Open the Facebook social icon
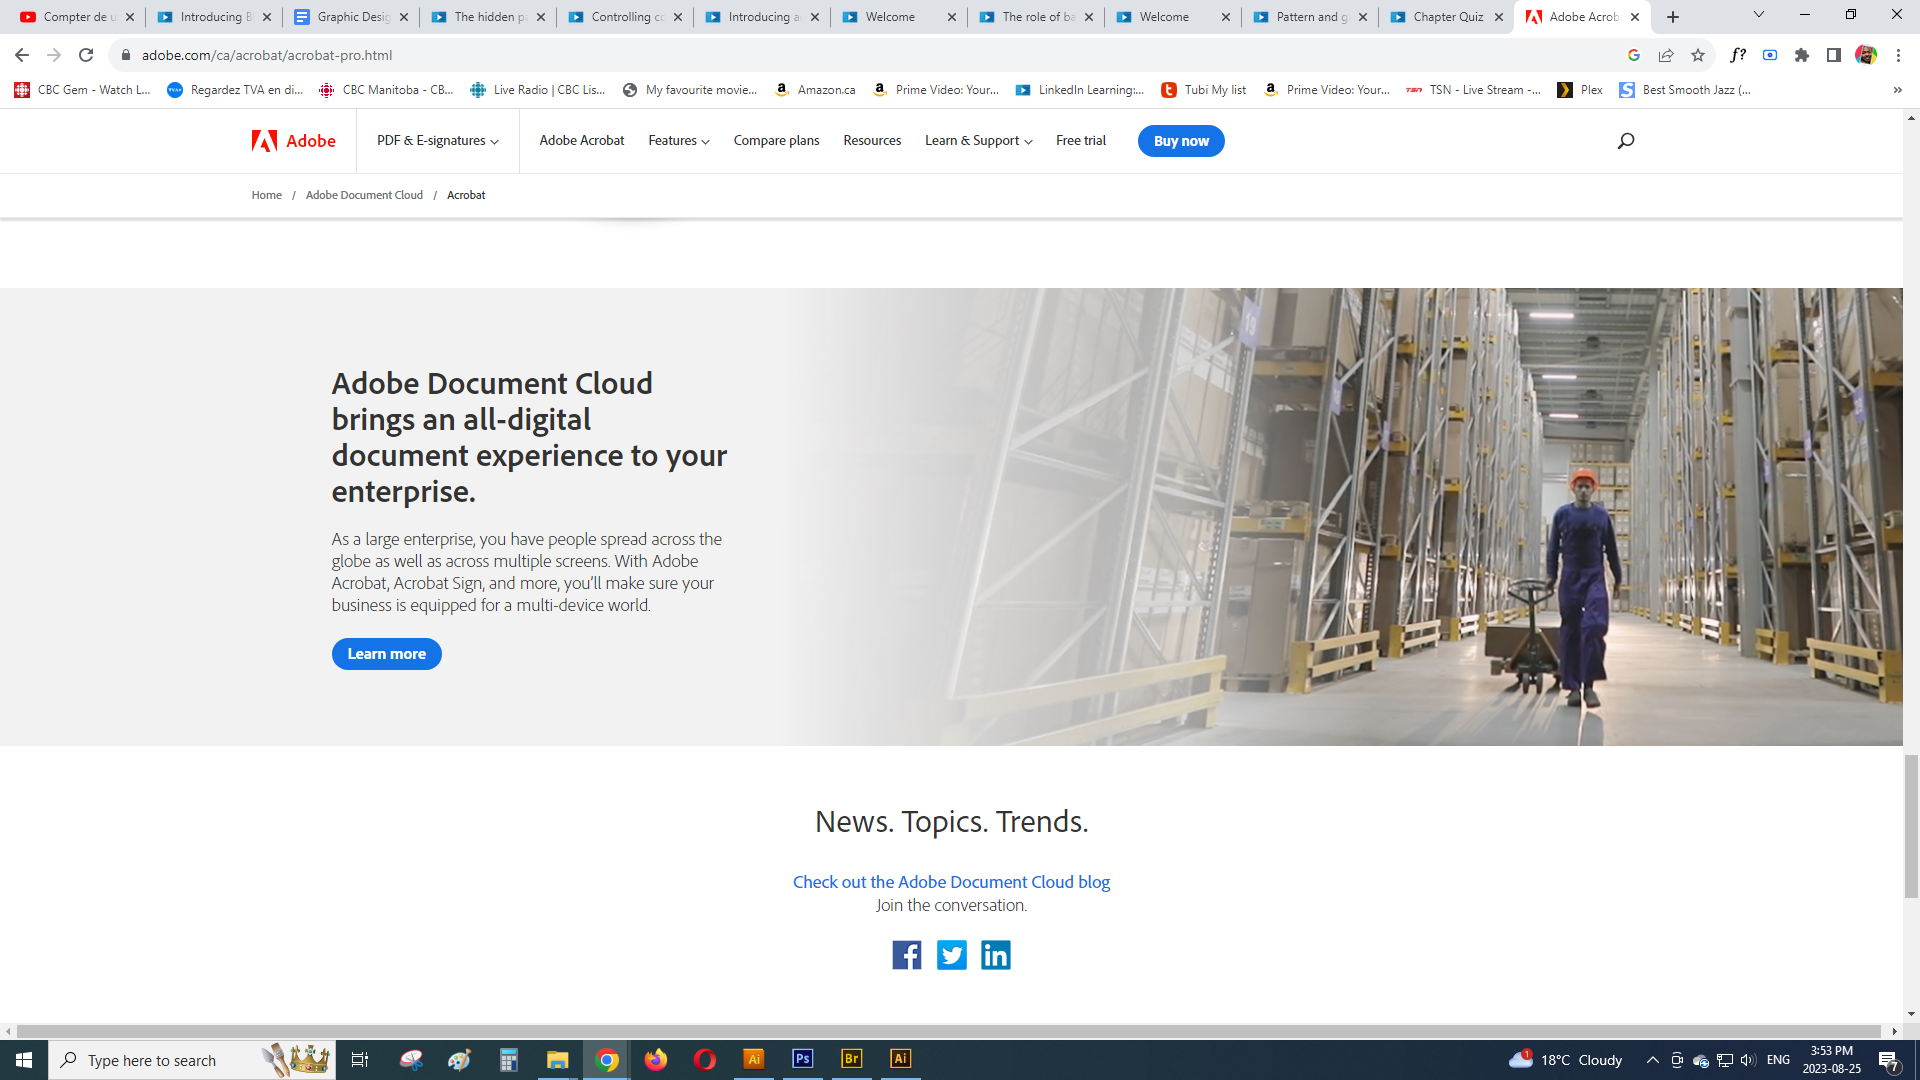The height and width of the screenshot is (1080, 1920). [906, 955]
